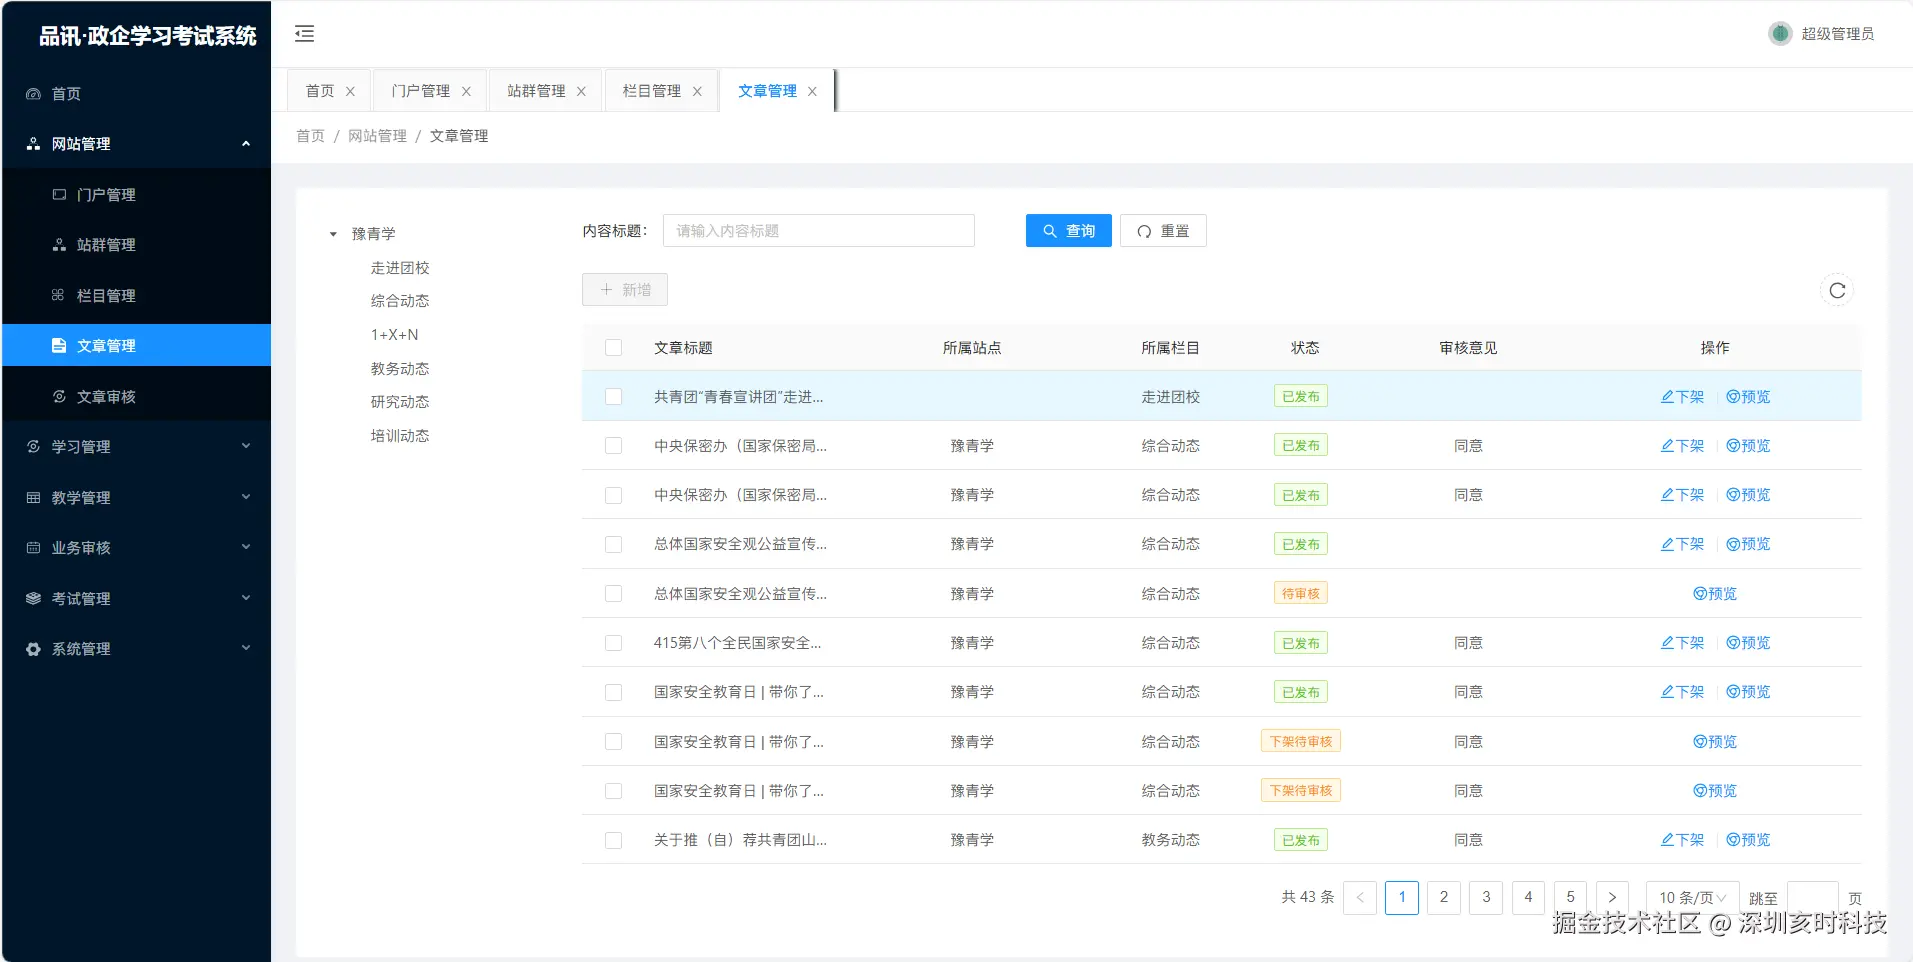Close the 栏目管理 tab
This screenshot has height=962, width=1913.
(697, 91)
